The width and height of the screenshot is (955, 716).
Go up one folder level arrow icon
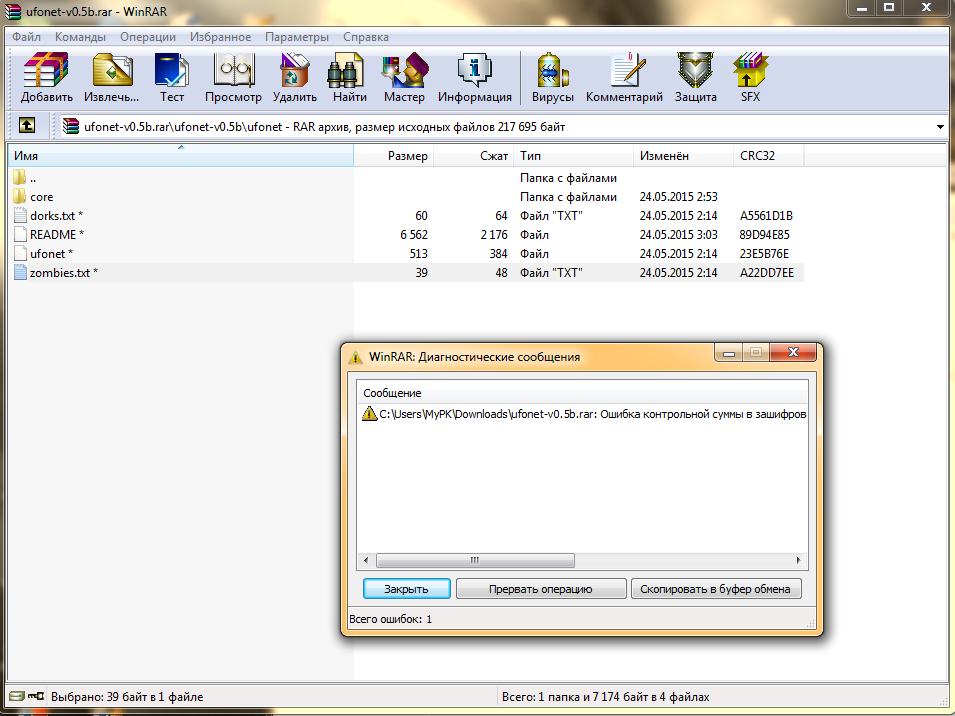(x=27, y=125)
